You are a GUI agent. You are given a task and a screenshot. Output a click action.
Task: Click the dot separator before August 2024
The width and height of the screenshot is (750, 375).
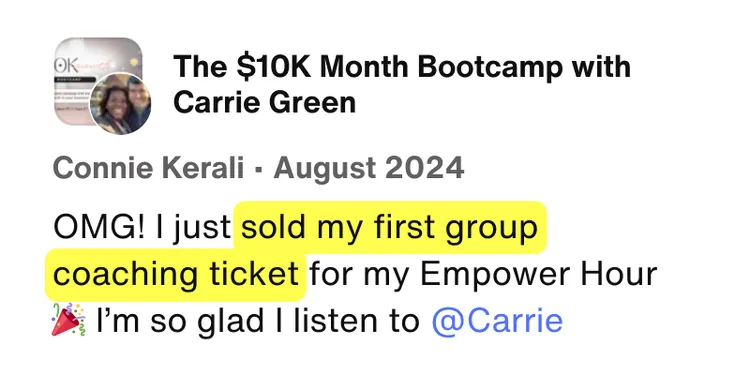point(259,169)
